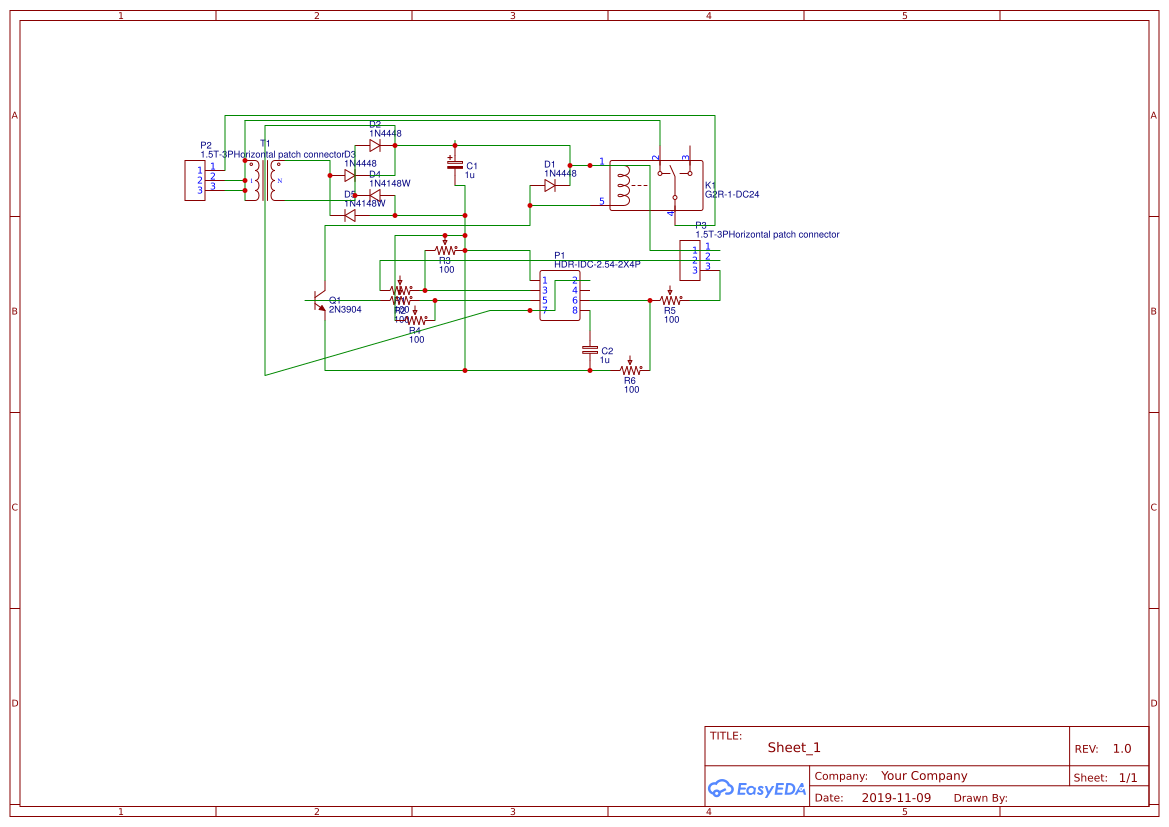The image size is (1169, 827).
Task: Click the REV 1.0 value
Action: tap(1122, 748)
